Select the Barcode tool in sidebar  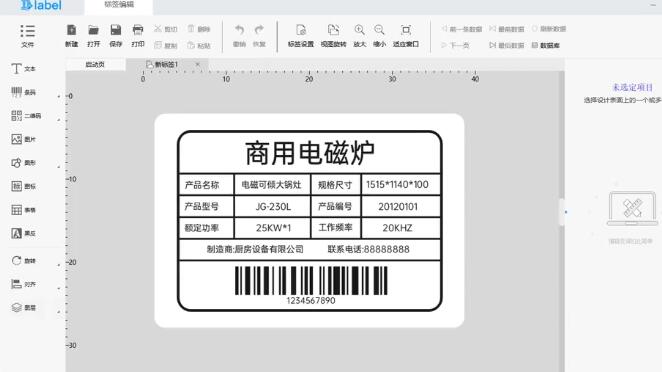[x=24, y=92]
